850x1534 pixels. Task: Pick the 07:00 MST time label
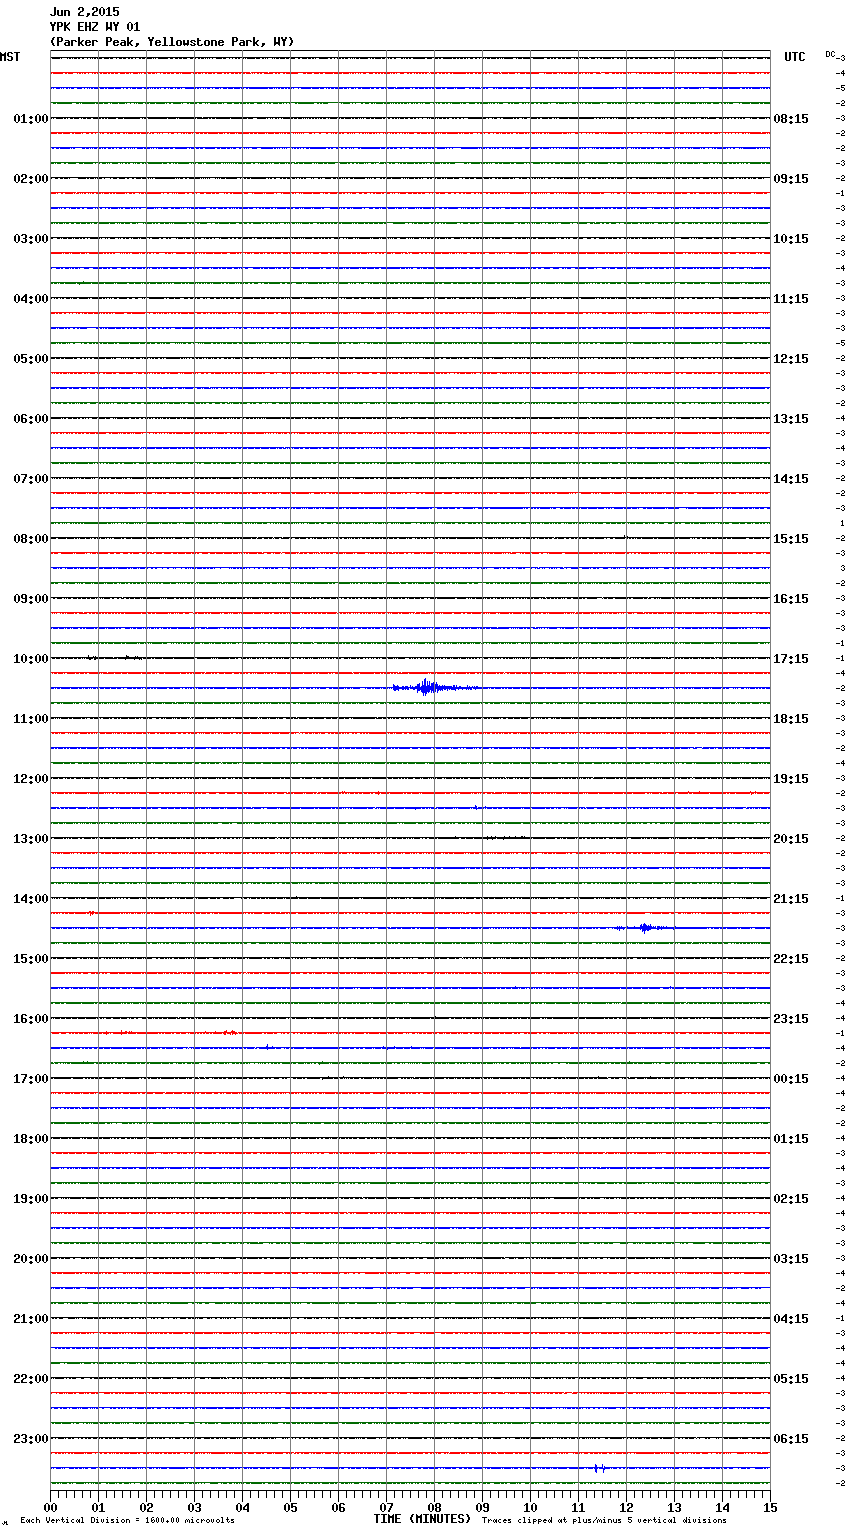click(x=31, y=479)
